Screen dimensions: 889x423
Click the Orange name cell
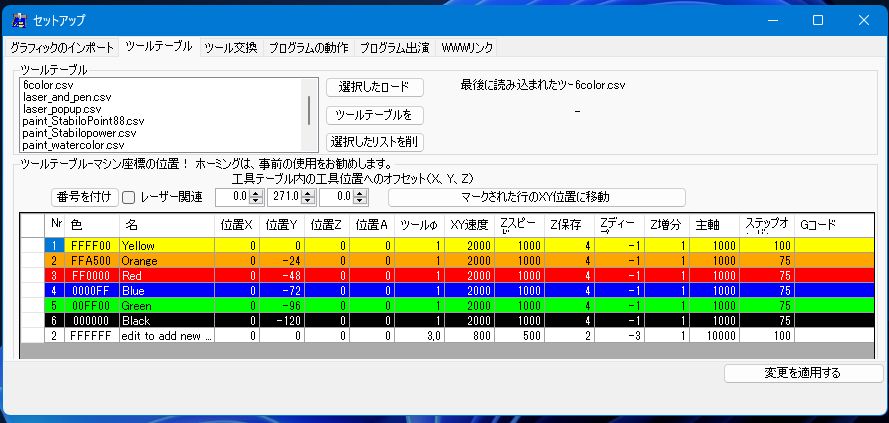(167, 261)
